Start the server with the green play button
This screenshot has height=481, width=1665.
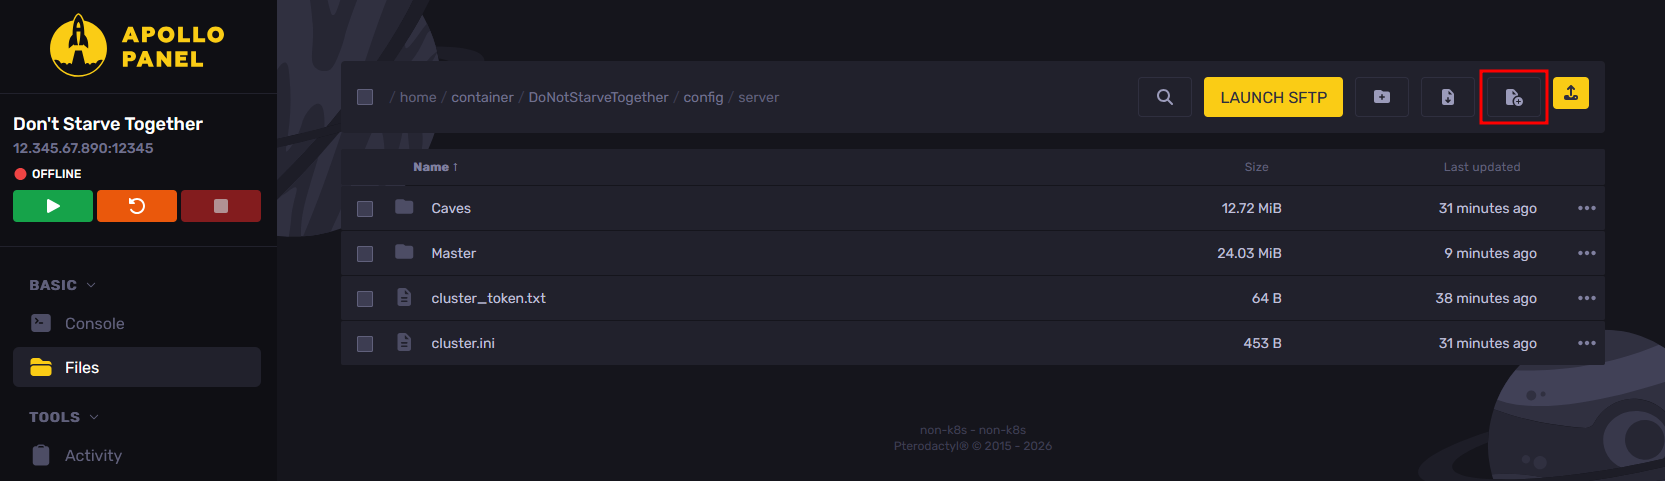click(x=53, y=206)
